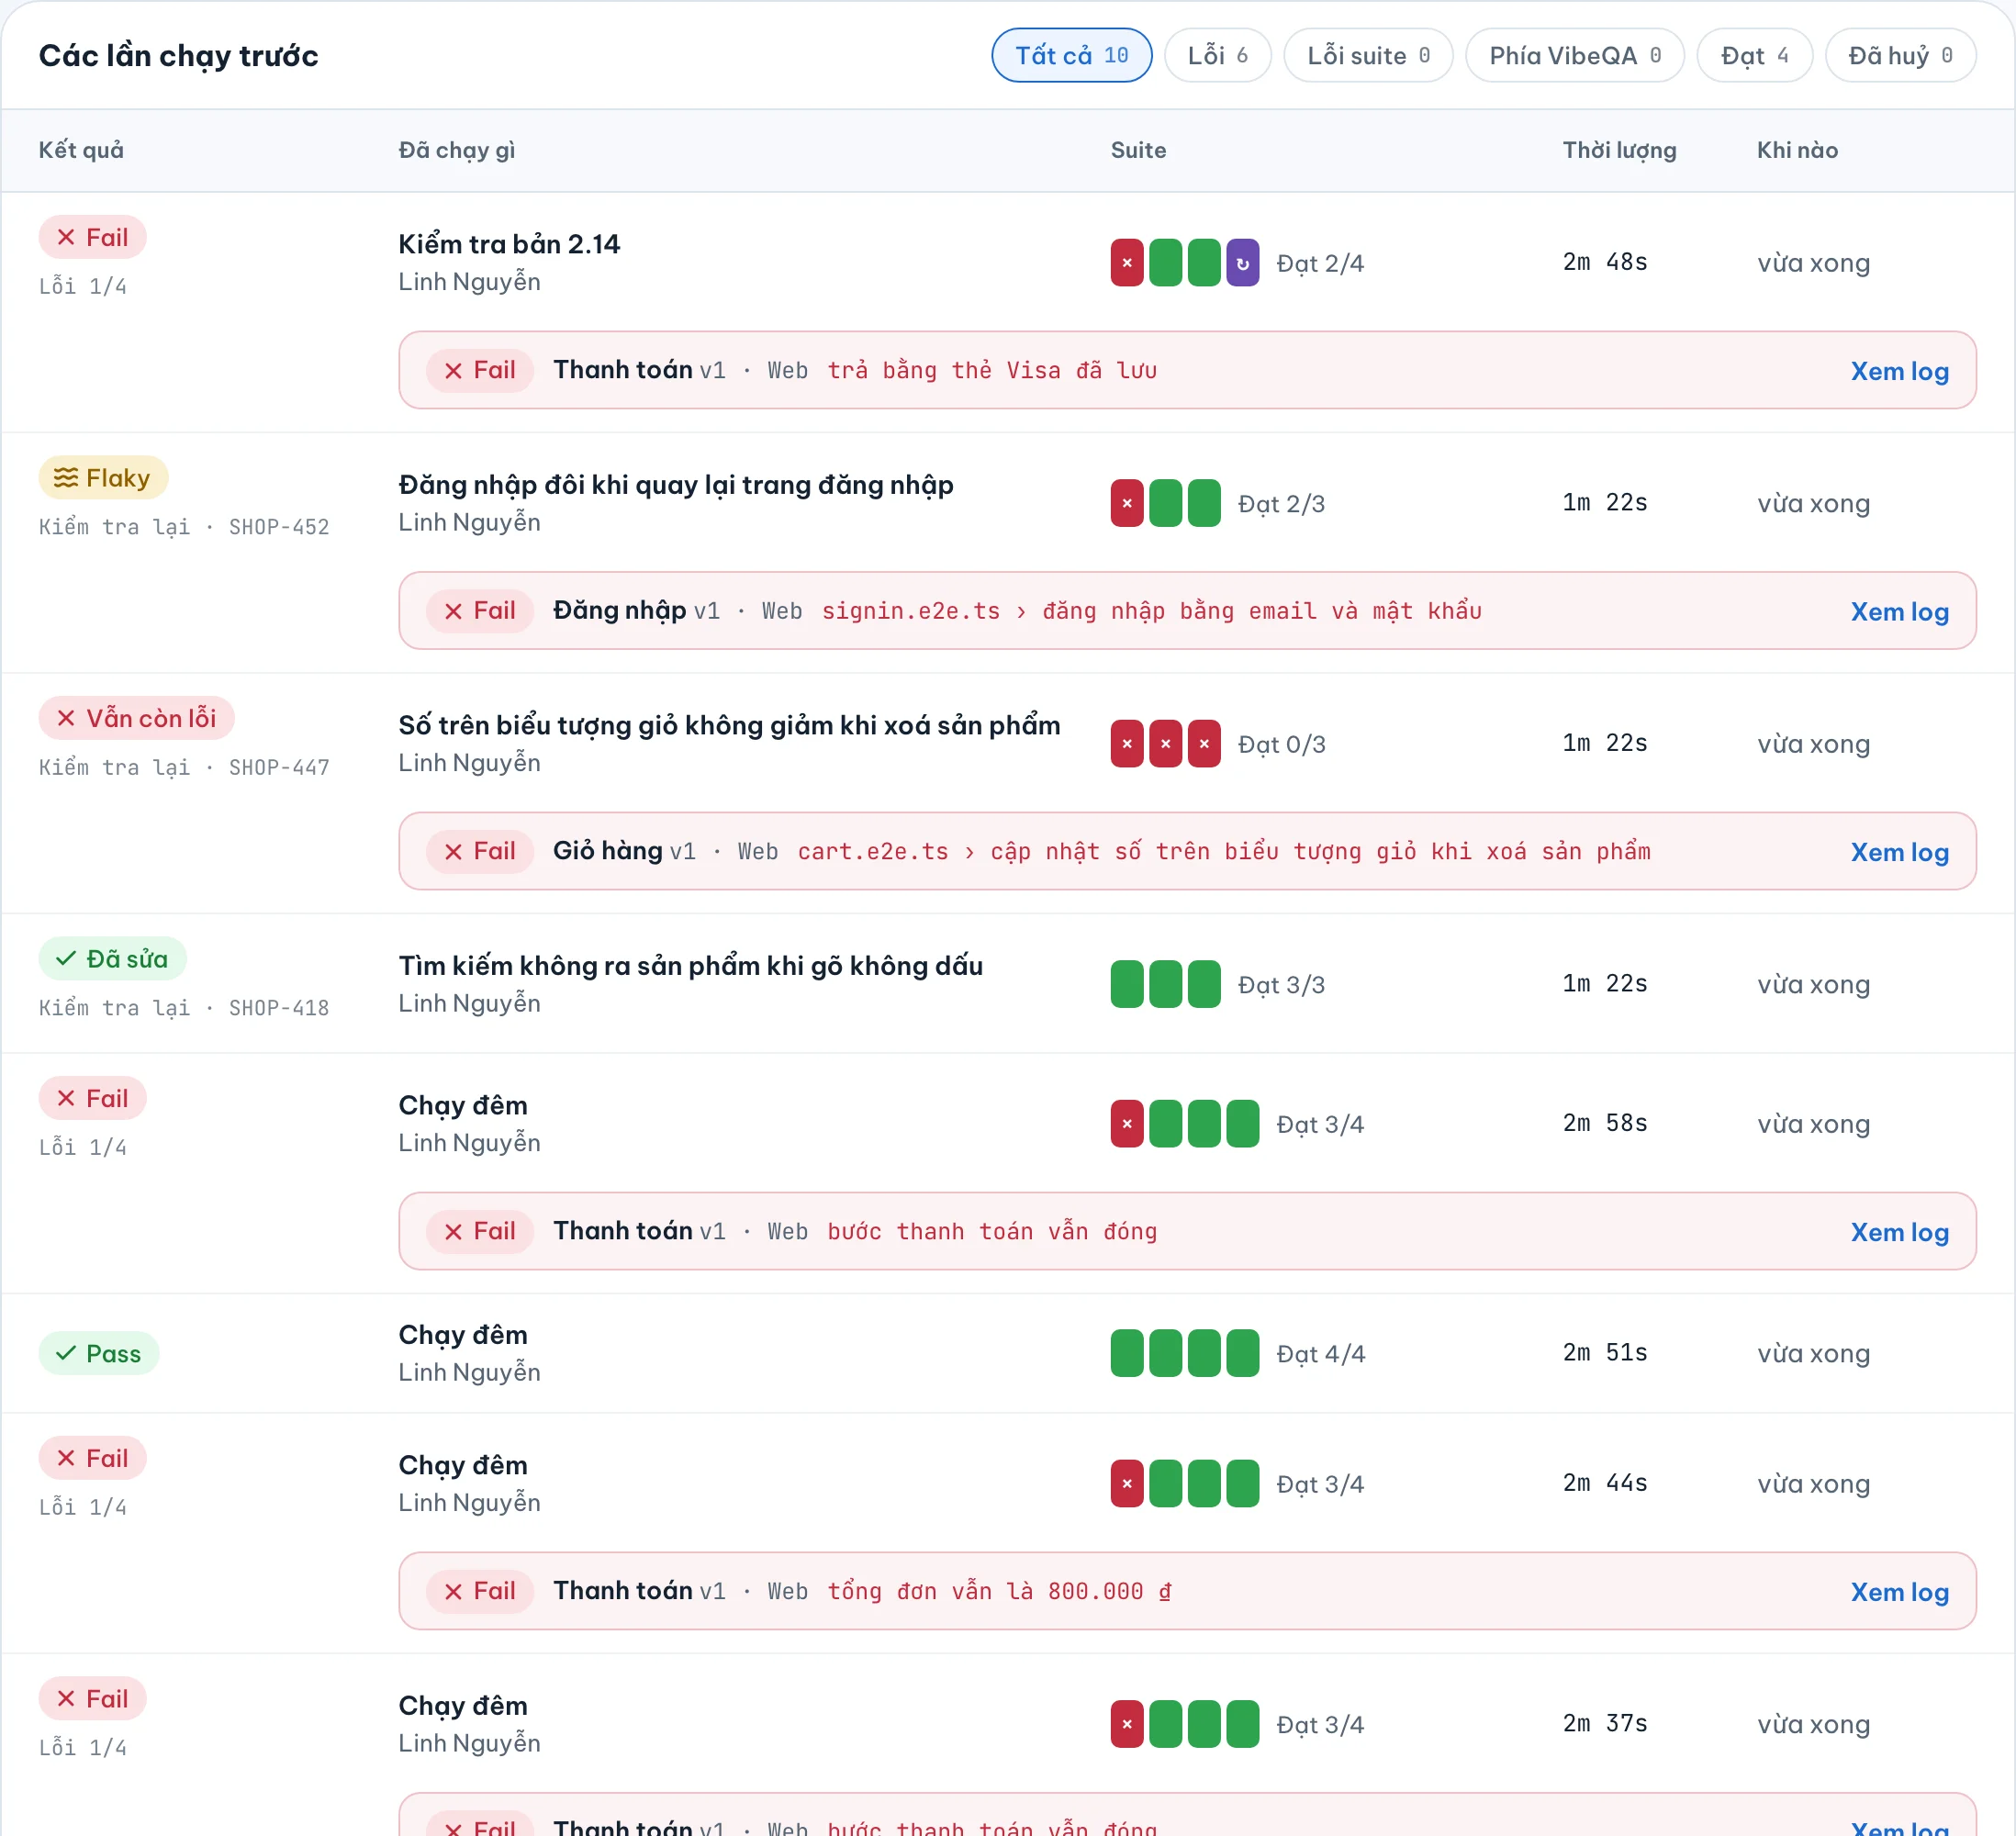
Task: Click 'Đạt 0/3' suite summary
Action: click(x=1281, y=744)
